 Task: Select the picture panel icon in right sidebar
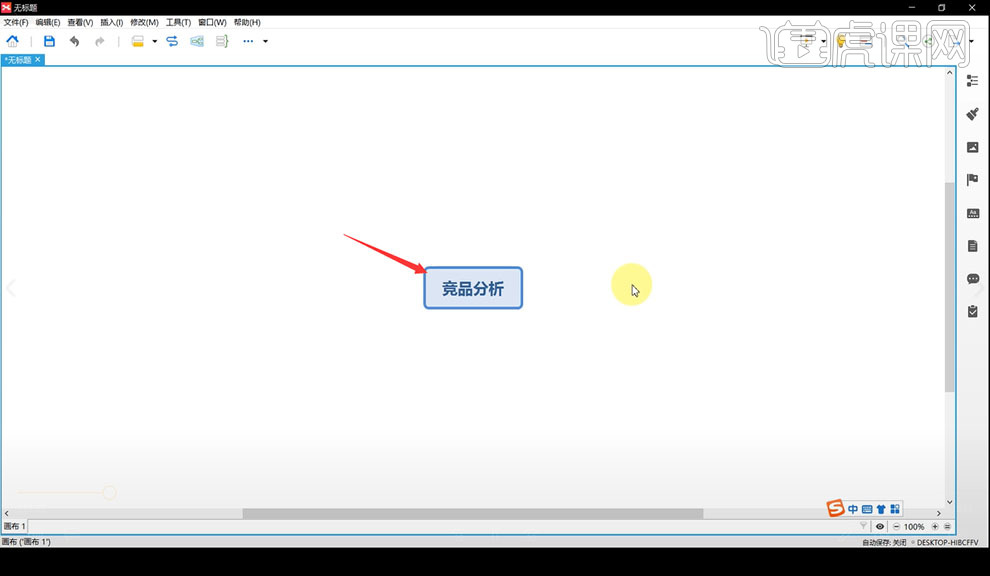pos(972,146)
